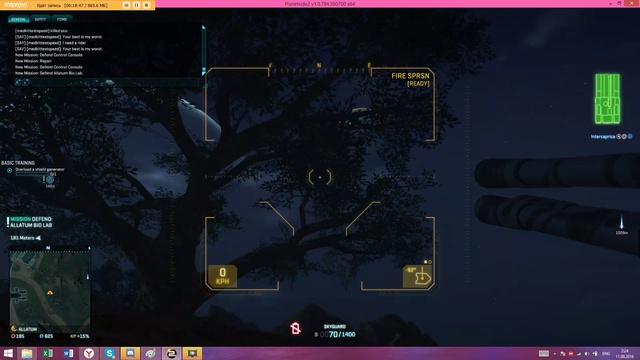Open Skype from the taskbar
The width and height of the screenshot is (640, 360).
pos(109,353)
